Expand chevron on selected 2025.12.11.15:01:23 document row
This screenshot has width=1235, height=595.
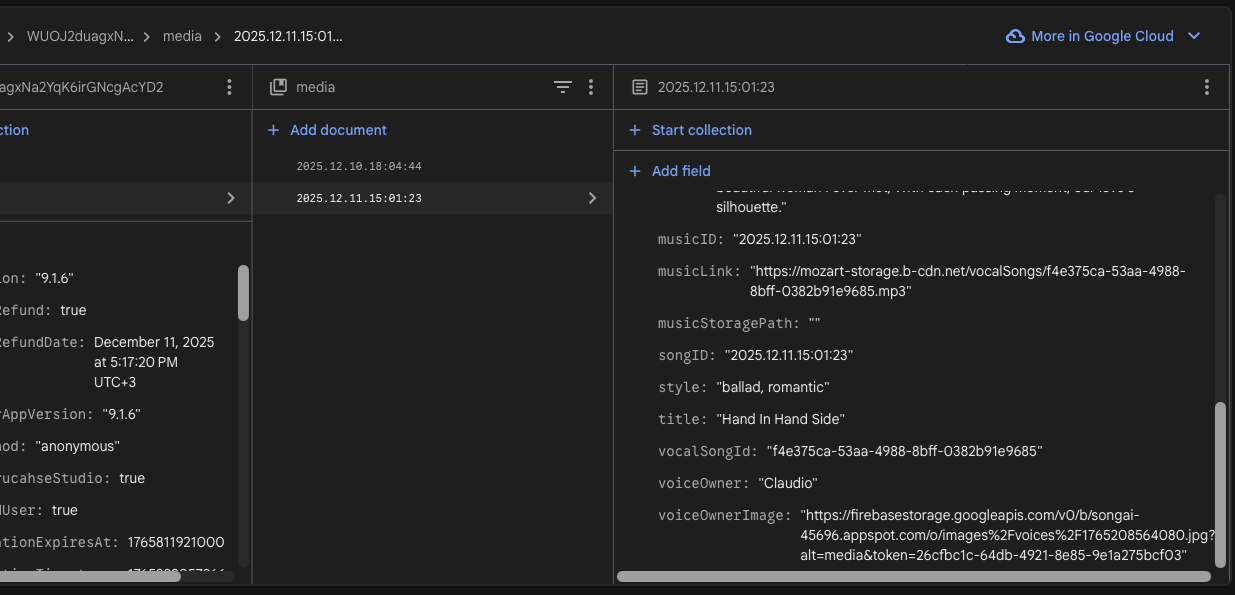pyautogui.click(x=592, y=198)
